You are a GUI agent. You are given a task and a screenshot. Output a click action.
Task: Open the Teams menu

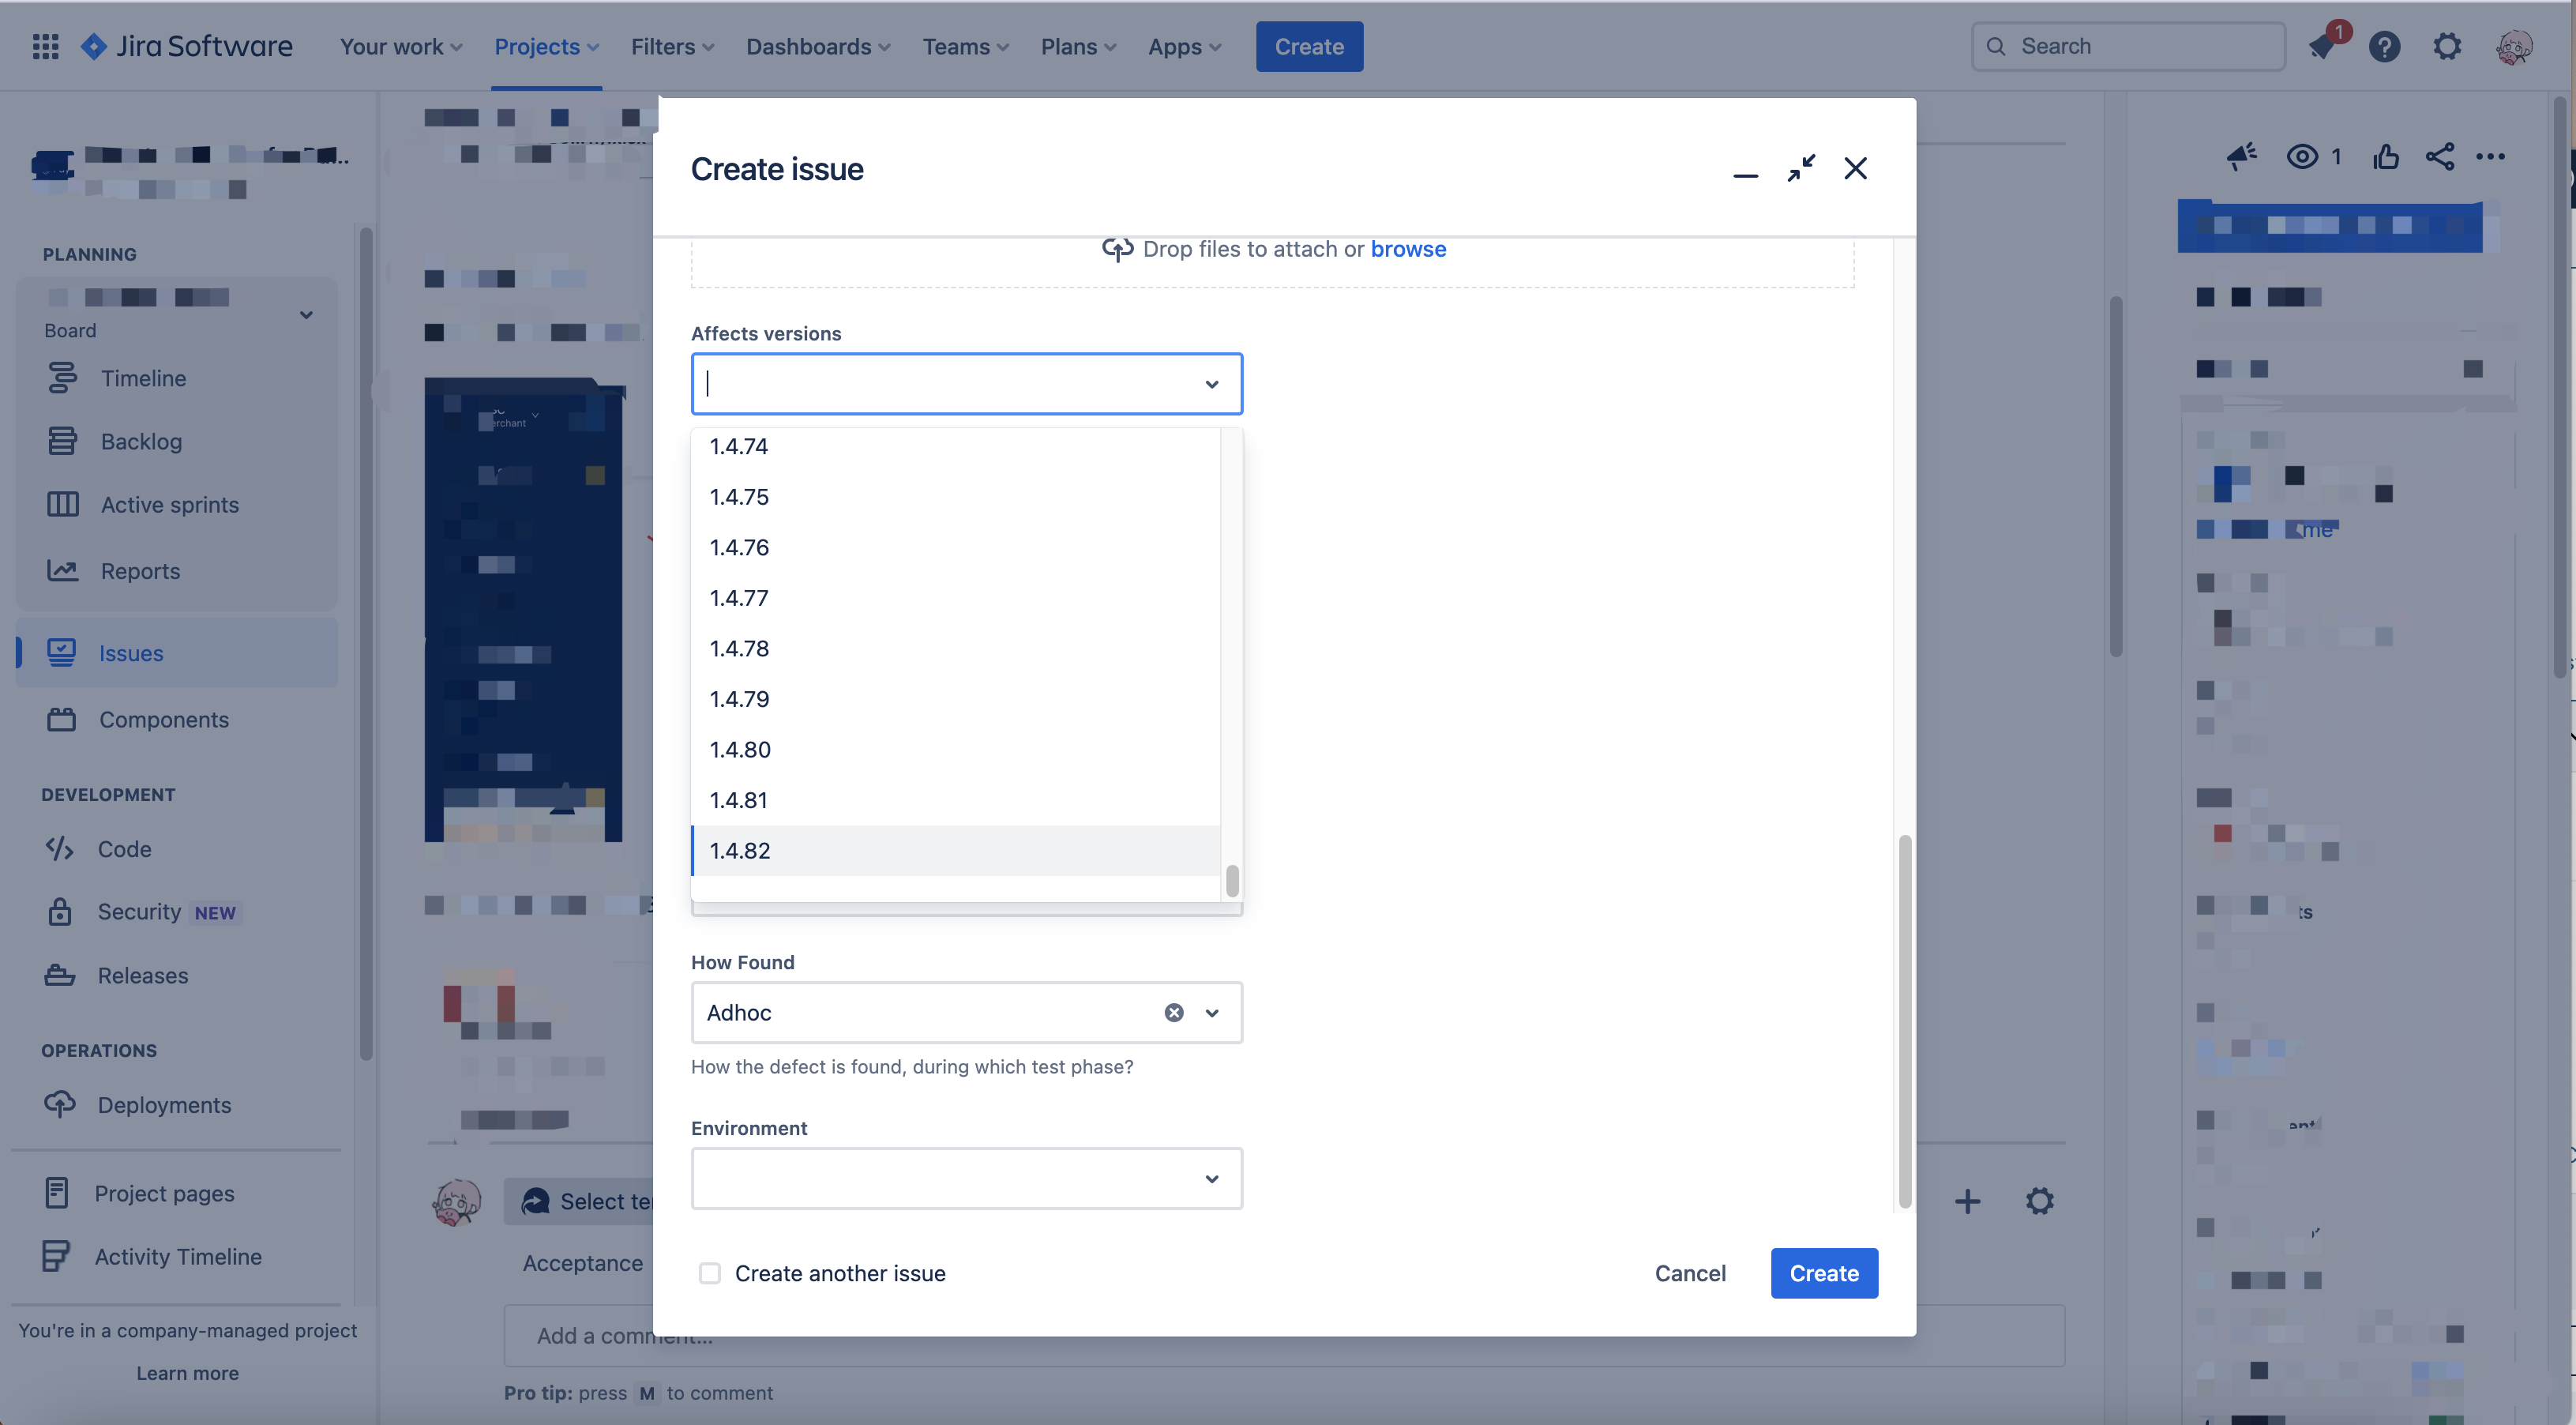(x=965, y=47)
